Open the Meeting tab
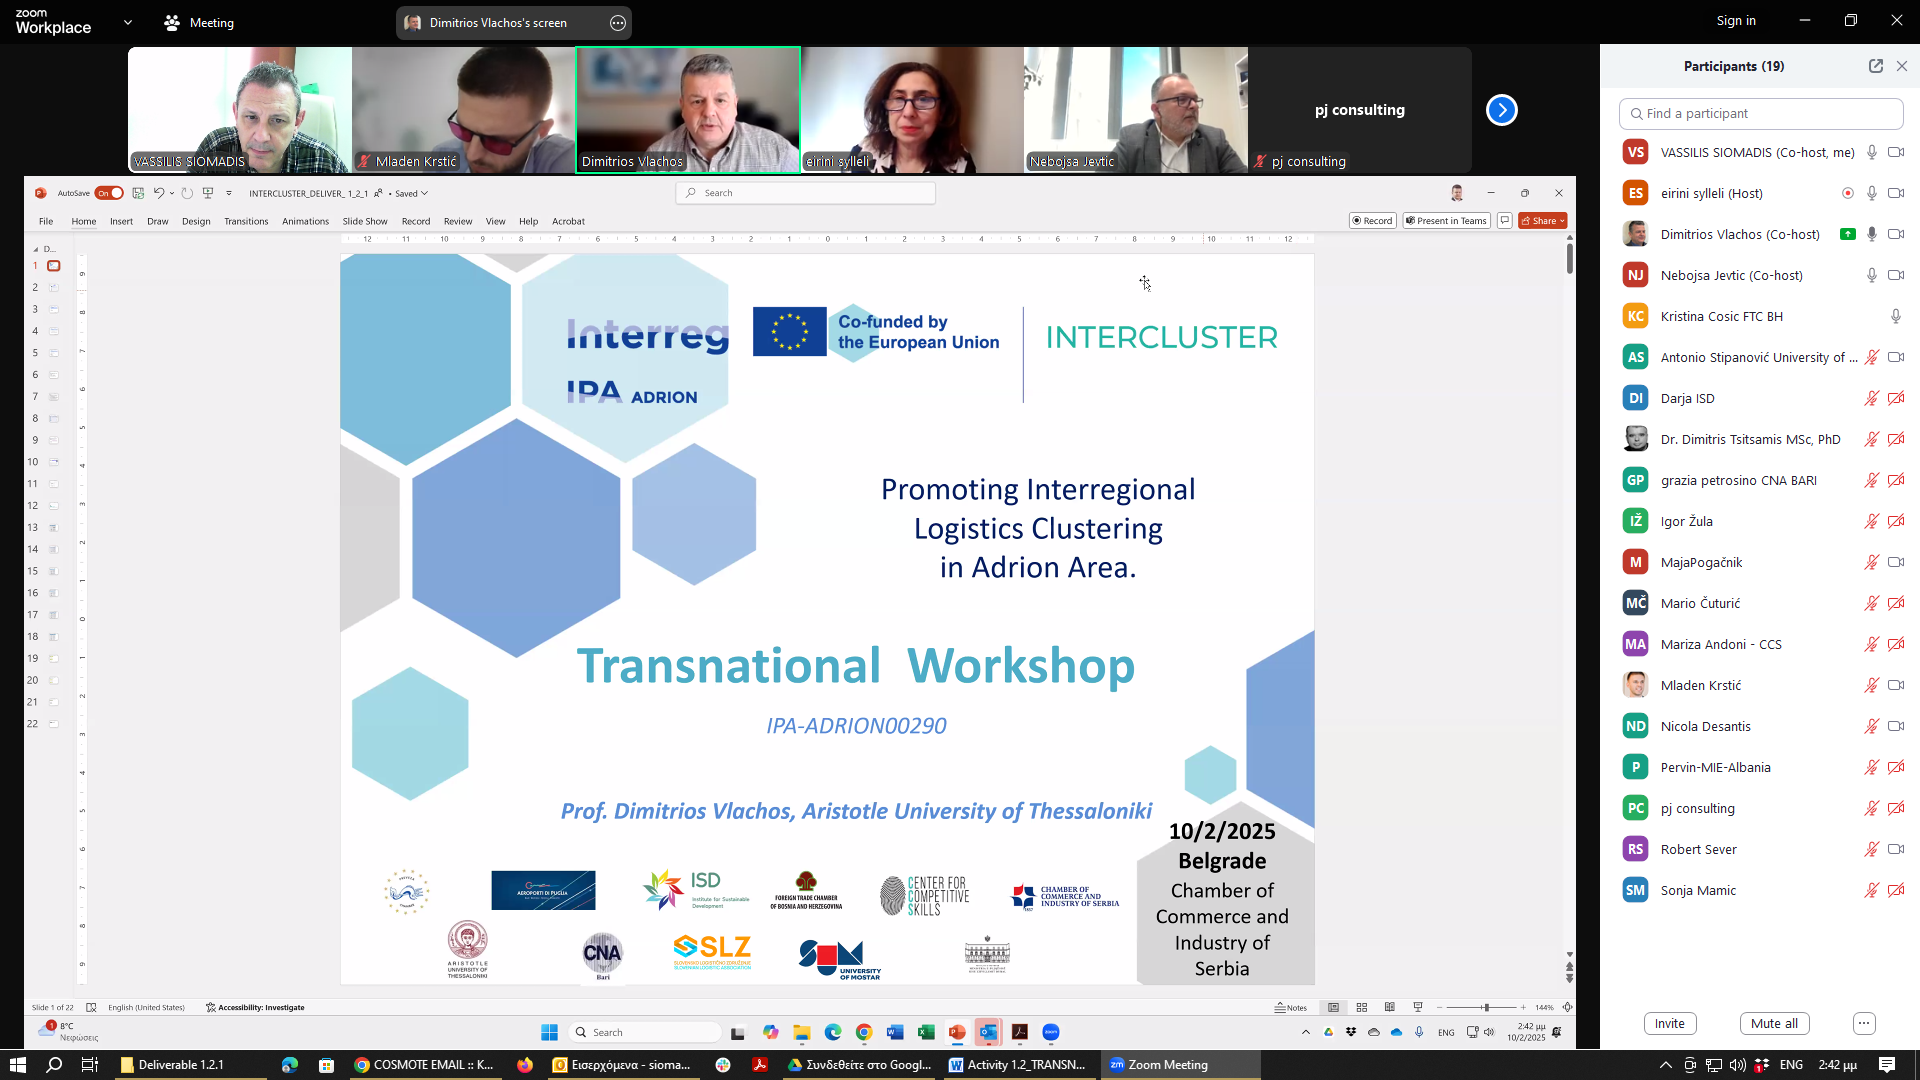Image resolution: width=1920 pixels, height=1080 pixels. 199,22
